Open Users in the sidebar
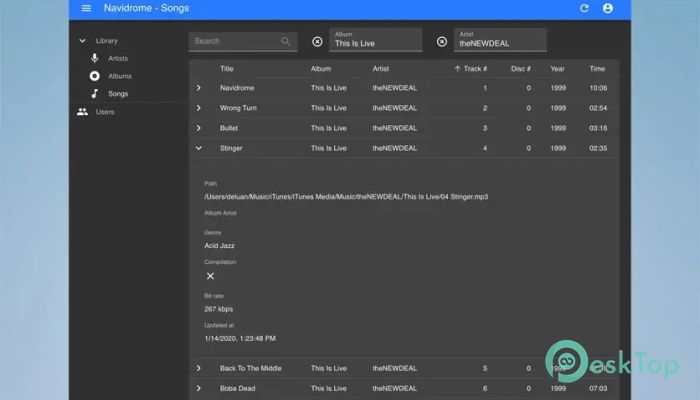Viewport: 700px width, 400px height. point(105,112)
